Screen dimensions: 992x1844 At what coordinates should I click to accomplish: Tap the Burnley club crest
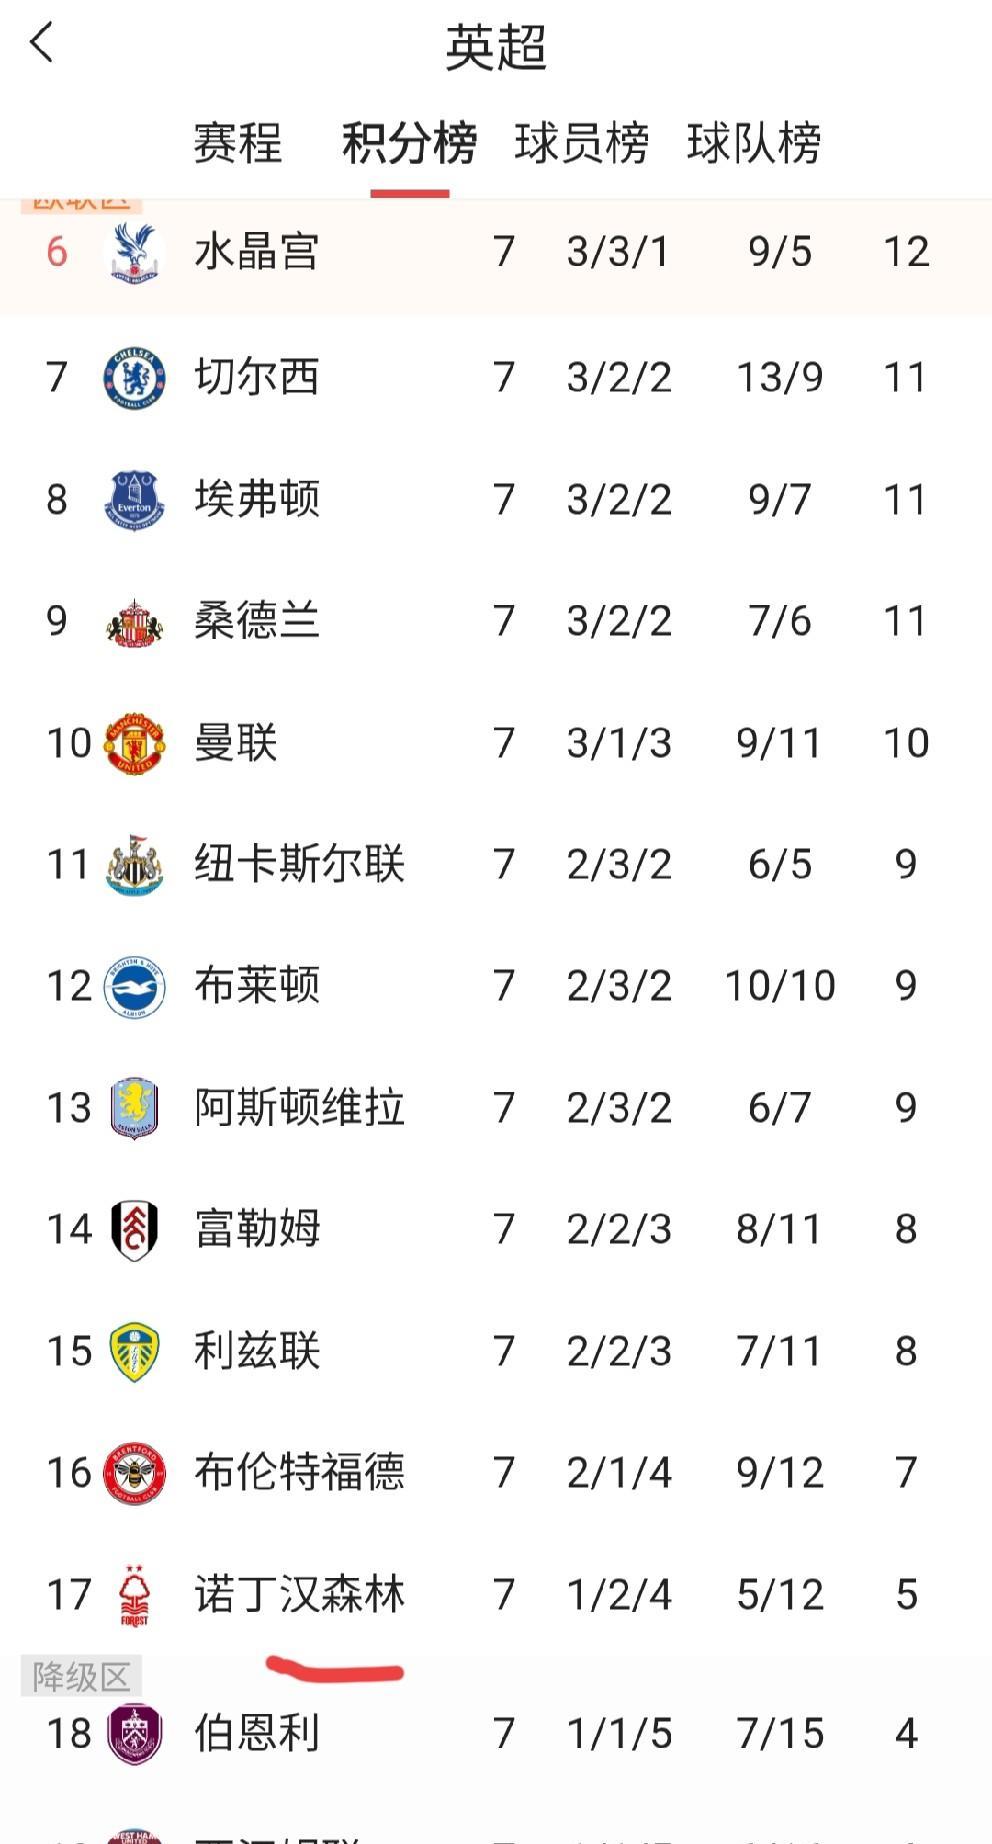click(134, 1734)
